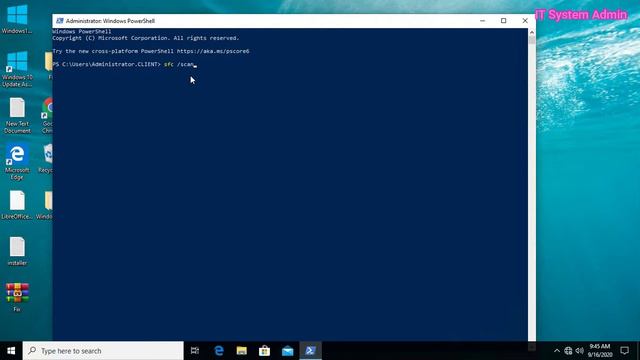The width and height of the screenshot is (640, 360).
Task: Close the PowerShell window
Action: [x=525, y=21]
